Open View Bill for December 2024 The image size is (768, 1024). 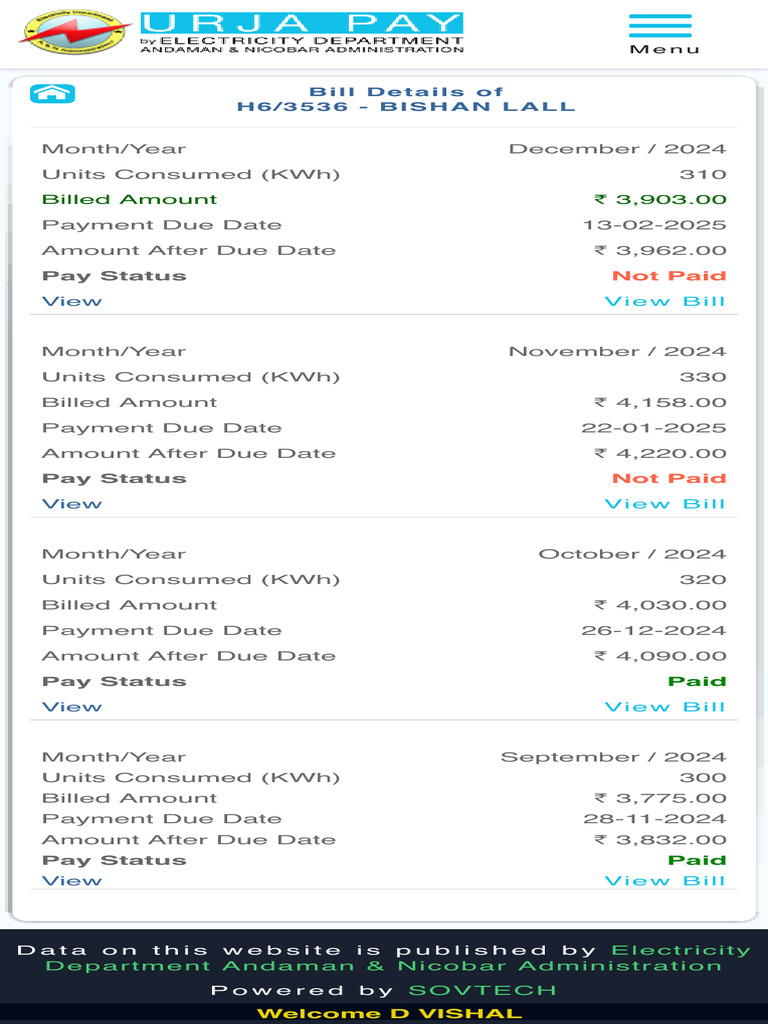tap(665, 301)
